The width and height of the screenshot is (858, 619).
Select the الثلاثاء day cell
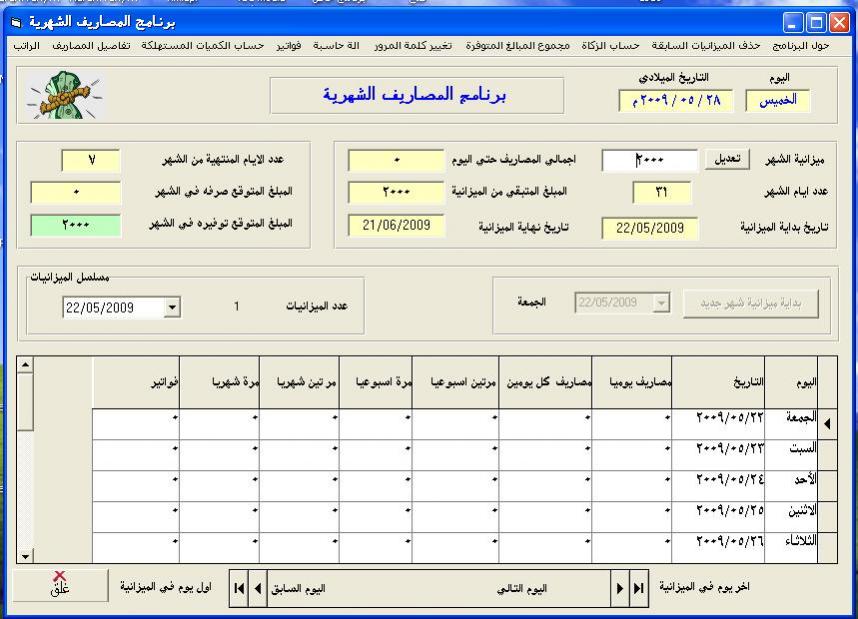tap(791, 547)
